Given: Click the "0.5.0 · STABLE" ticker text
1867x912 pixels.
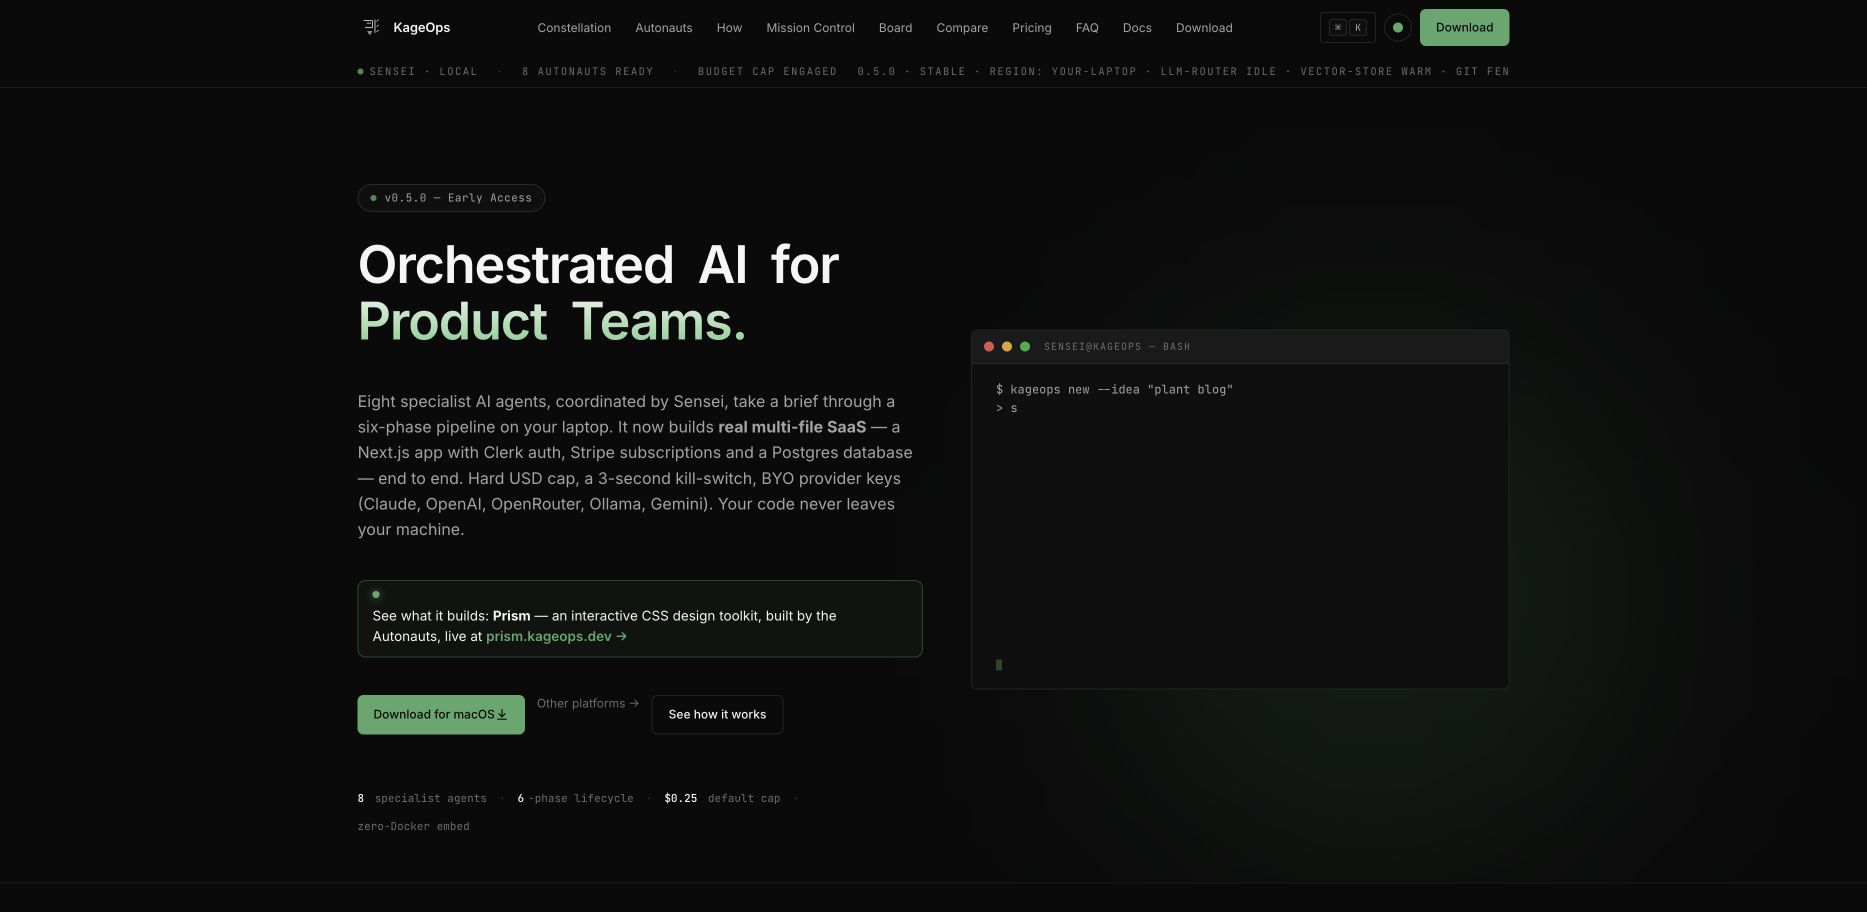Looking at the screenshot, I should point(911,72).
